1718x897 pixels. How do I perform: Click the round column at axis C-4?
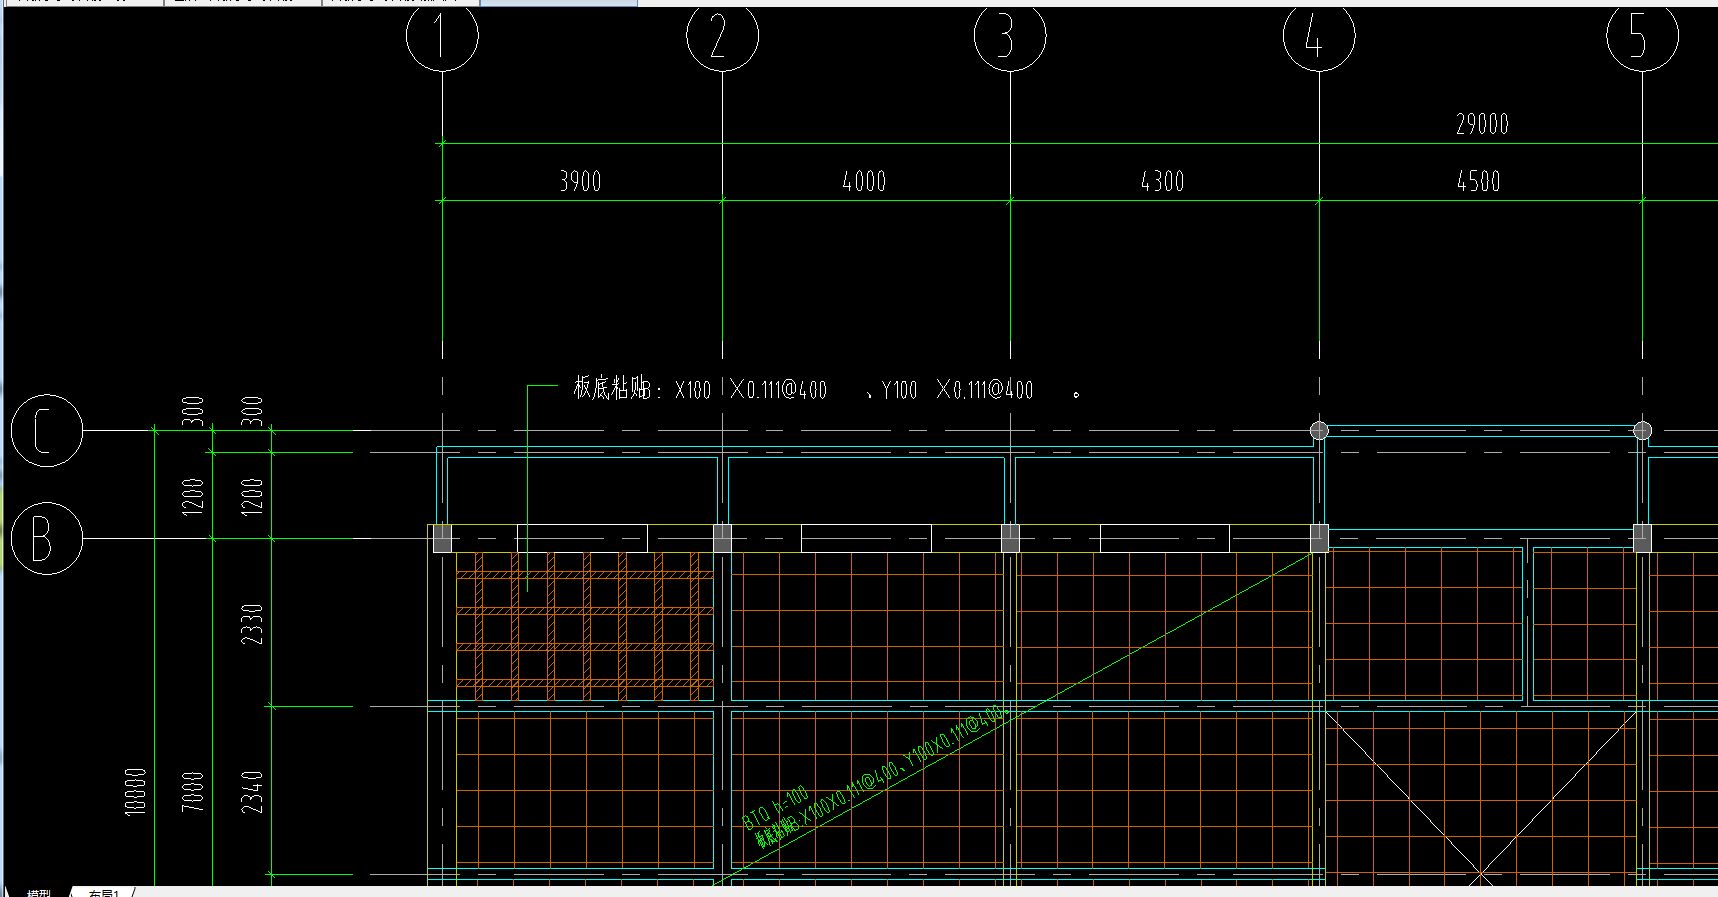1319,431
